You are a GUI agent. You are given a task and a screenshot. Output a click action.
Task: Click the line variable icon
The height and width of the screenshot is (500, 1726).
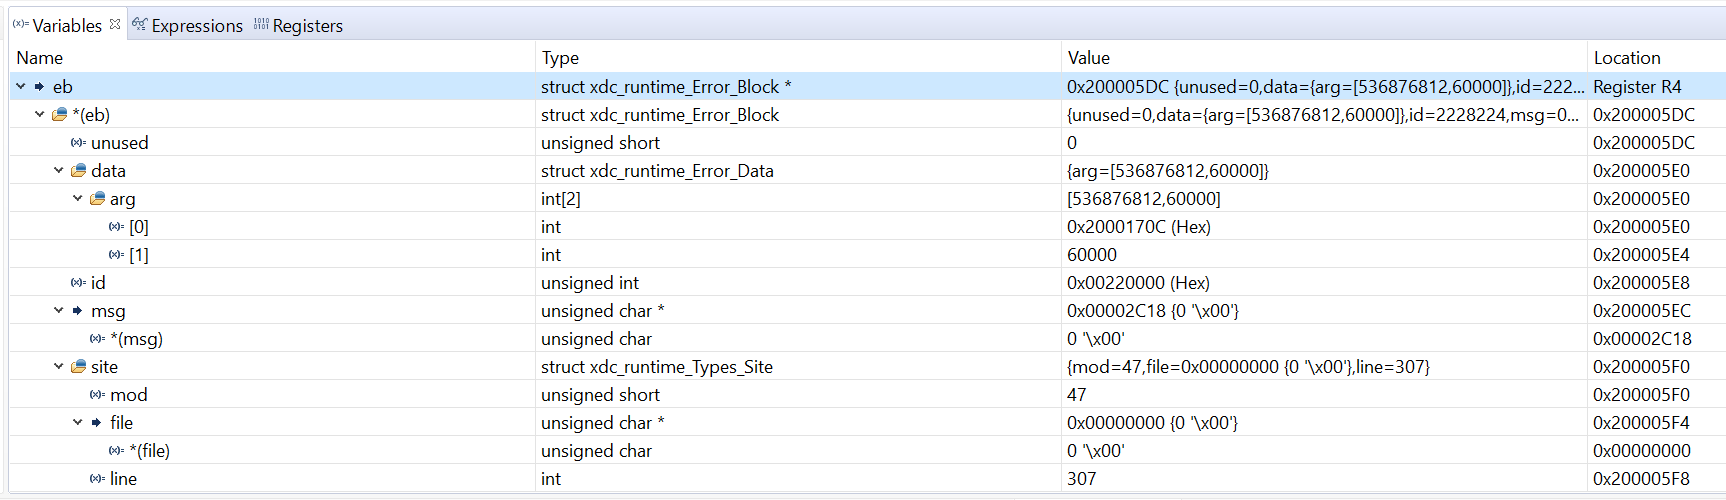coord(96,479)
